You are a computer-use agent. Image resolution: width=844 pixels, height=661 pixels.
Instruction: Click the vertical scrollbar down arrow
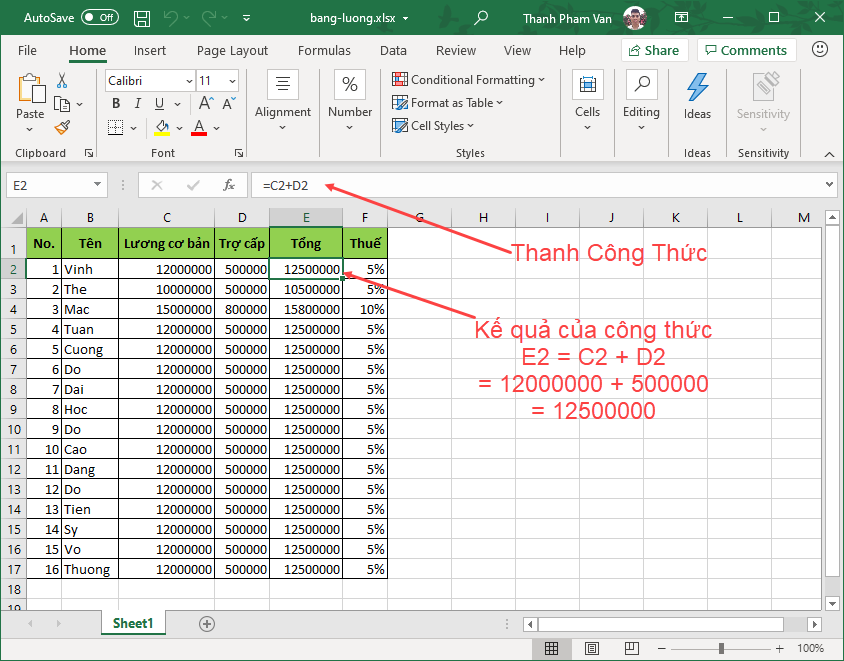point(832,603)
